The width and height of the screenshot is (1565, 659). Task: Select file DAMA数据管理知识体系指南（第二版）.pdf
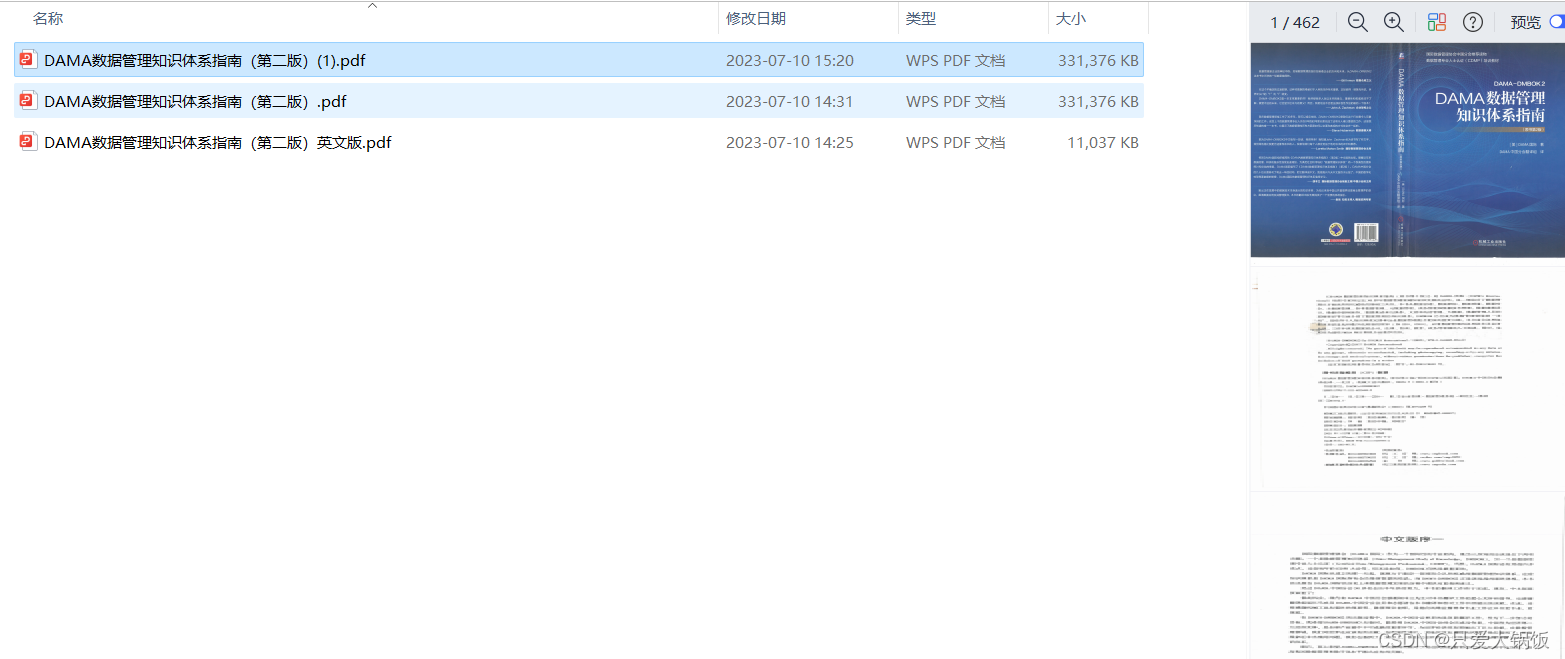[x=579, y=101]
